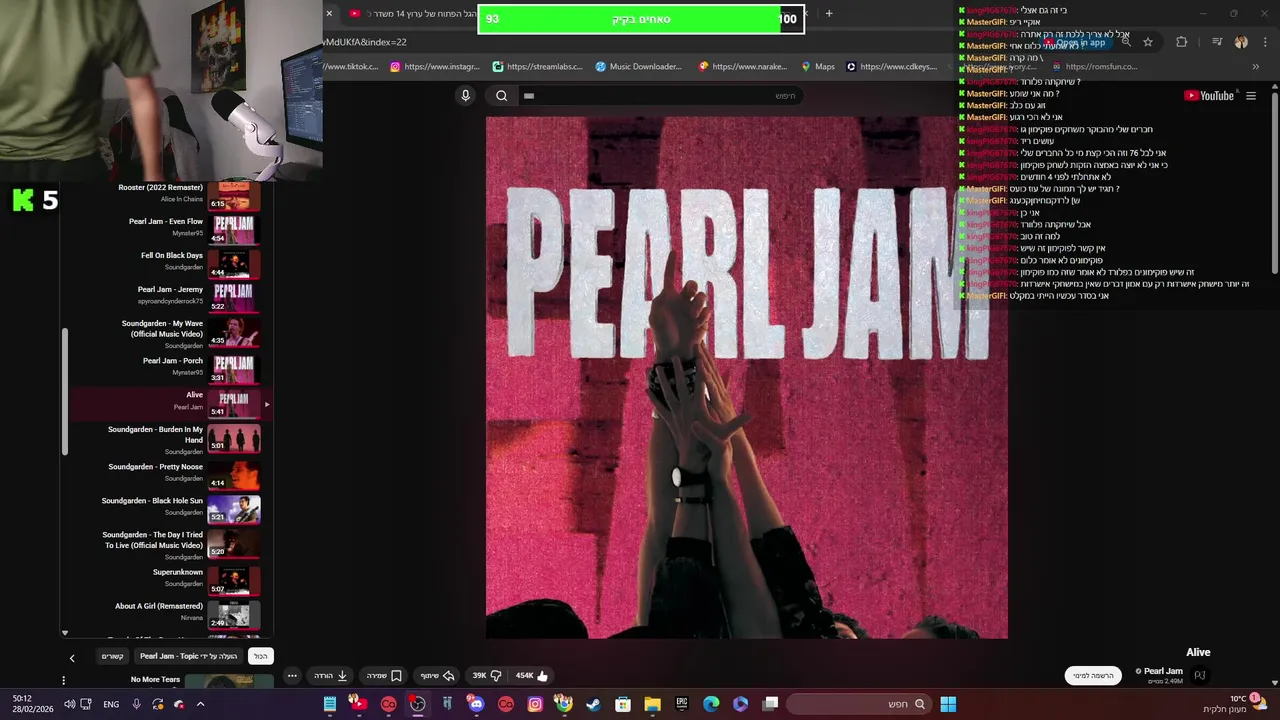
Task: Show next filter chips with the chevron arrow
Action: coord(72,657)
